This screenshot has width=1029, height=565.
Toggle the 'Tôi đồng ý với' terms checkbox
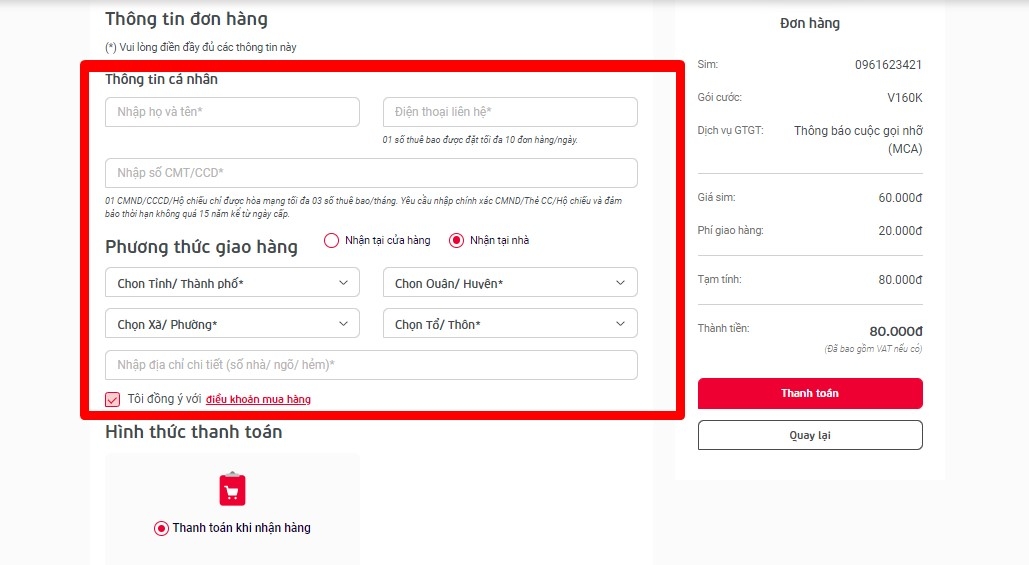click(112, 399)
